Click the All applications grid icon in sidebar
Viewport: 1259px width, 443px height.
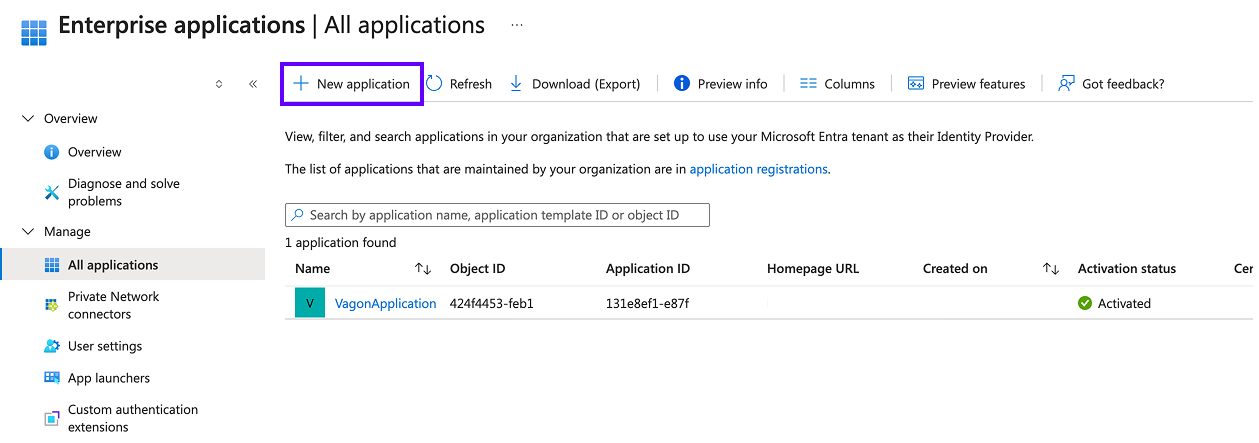coord(52,265)
